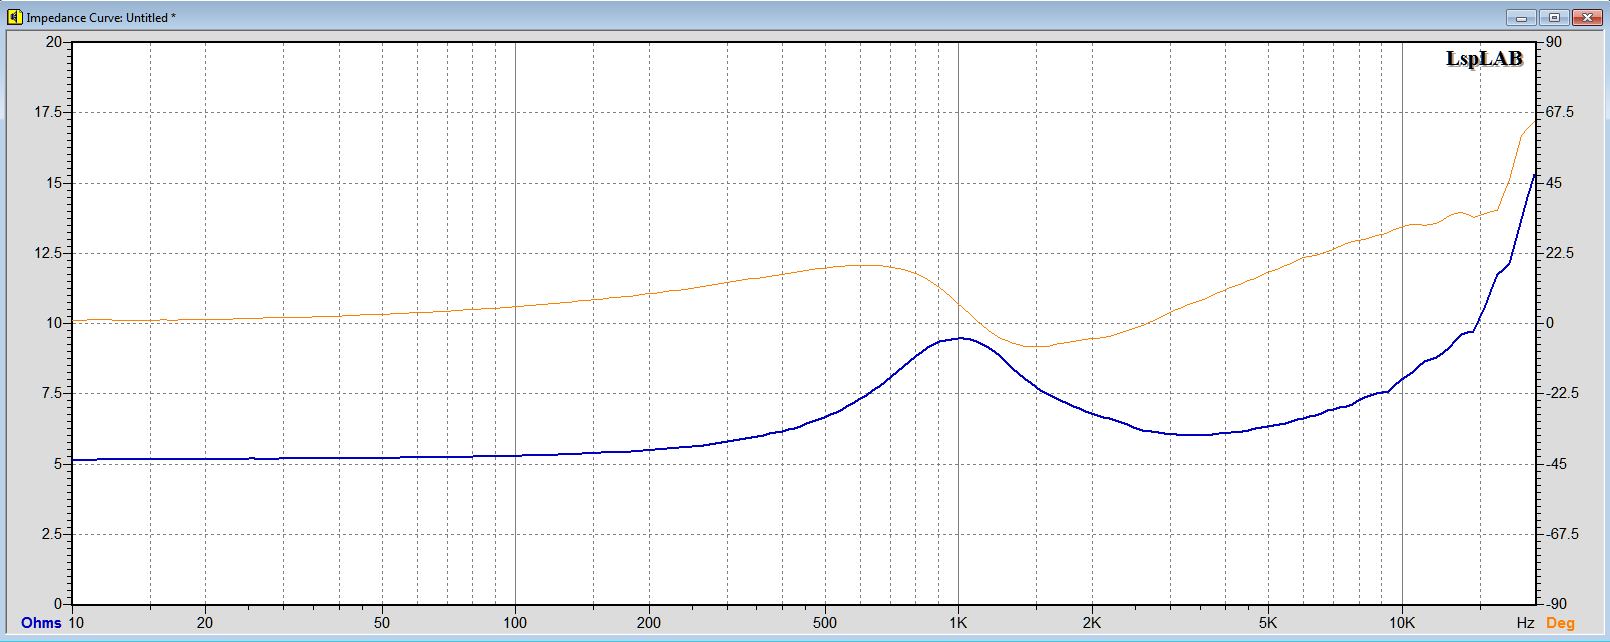Screen dimensions: 1610x642
Task: Maximize the Impedance Curve window
Action: (1554, 17)
